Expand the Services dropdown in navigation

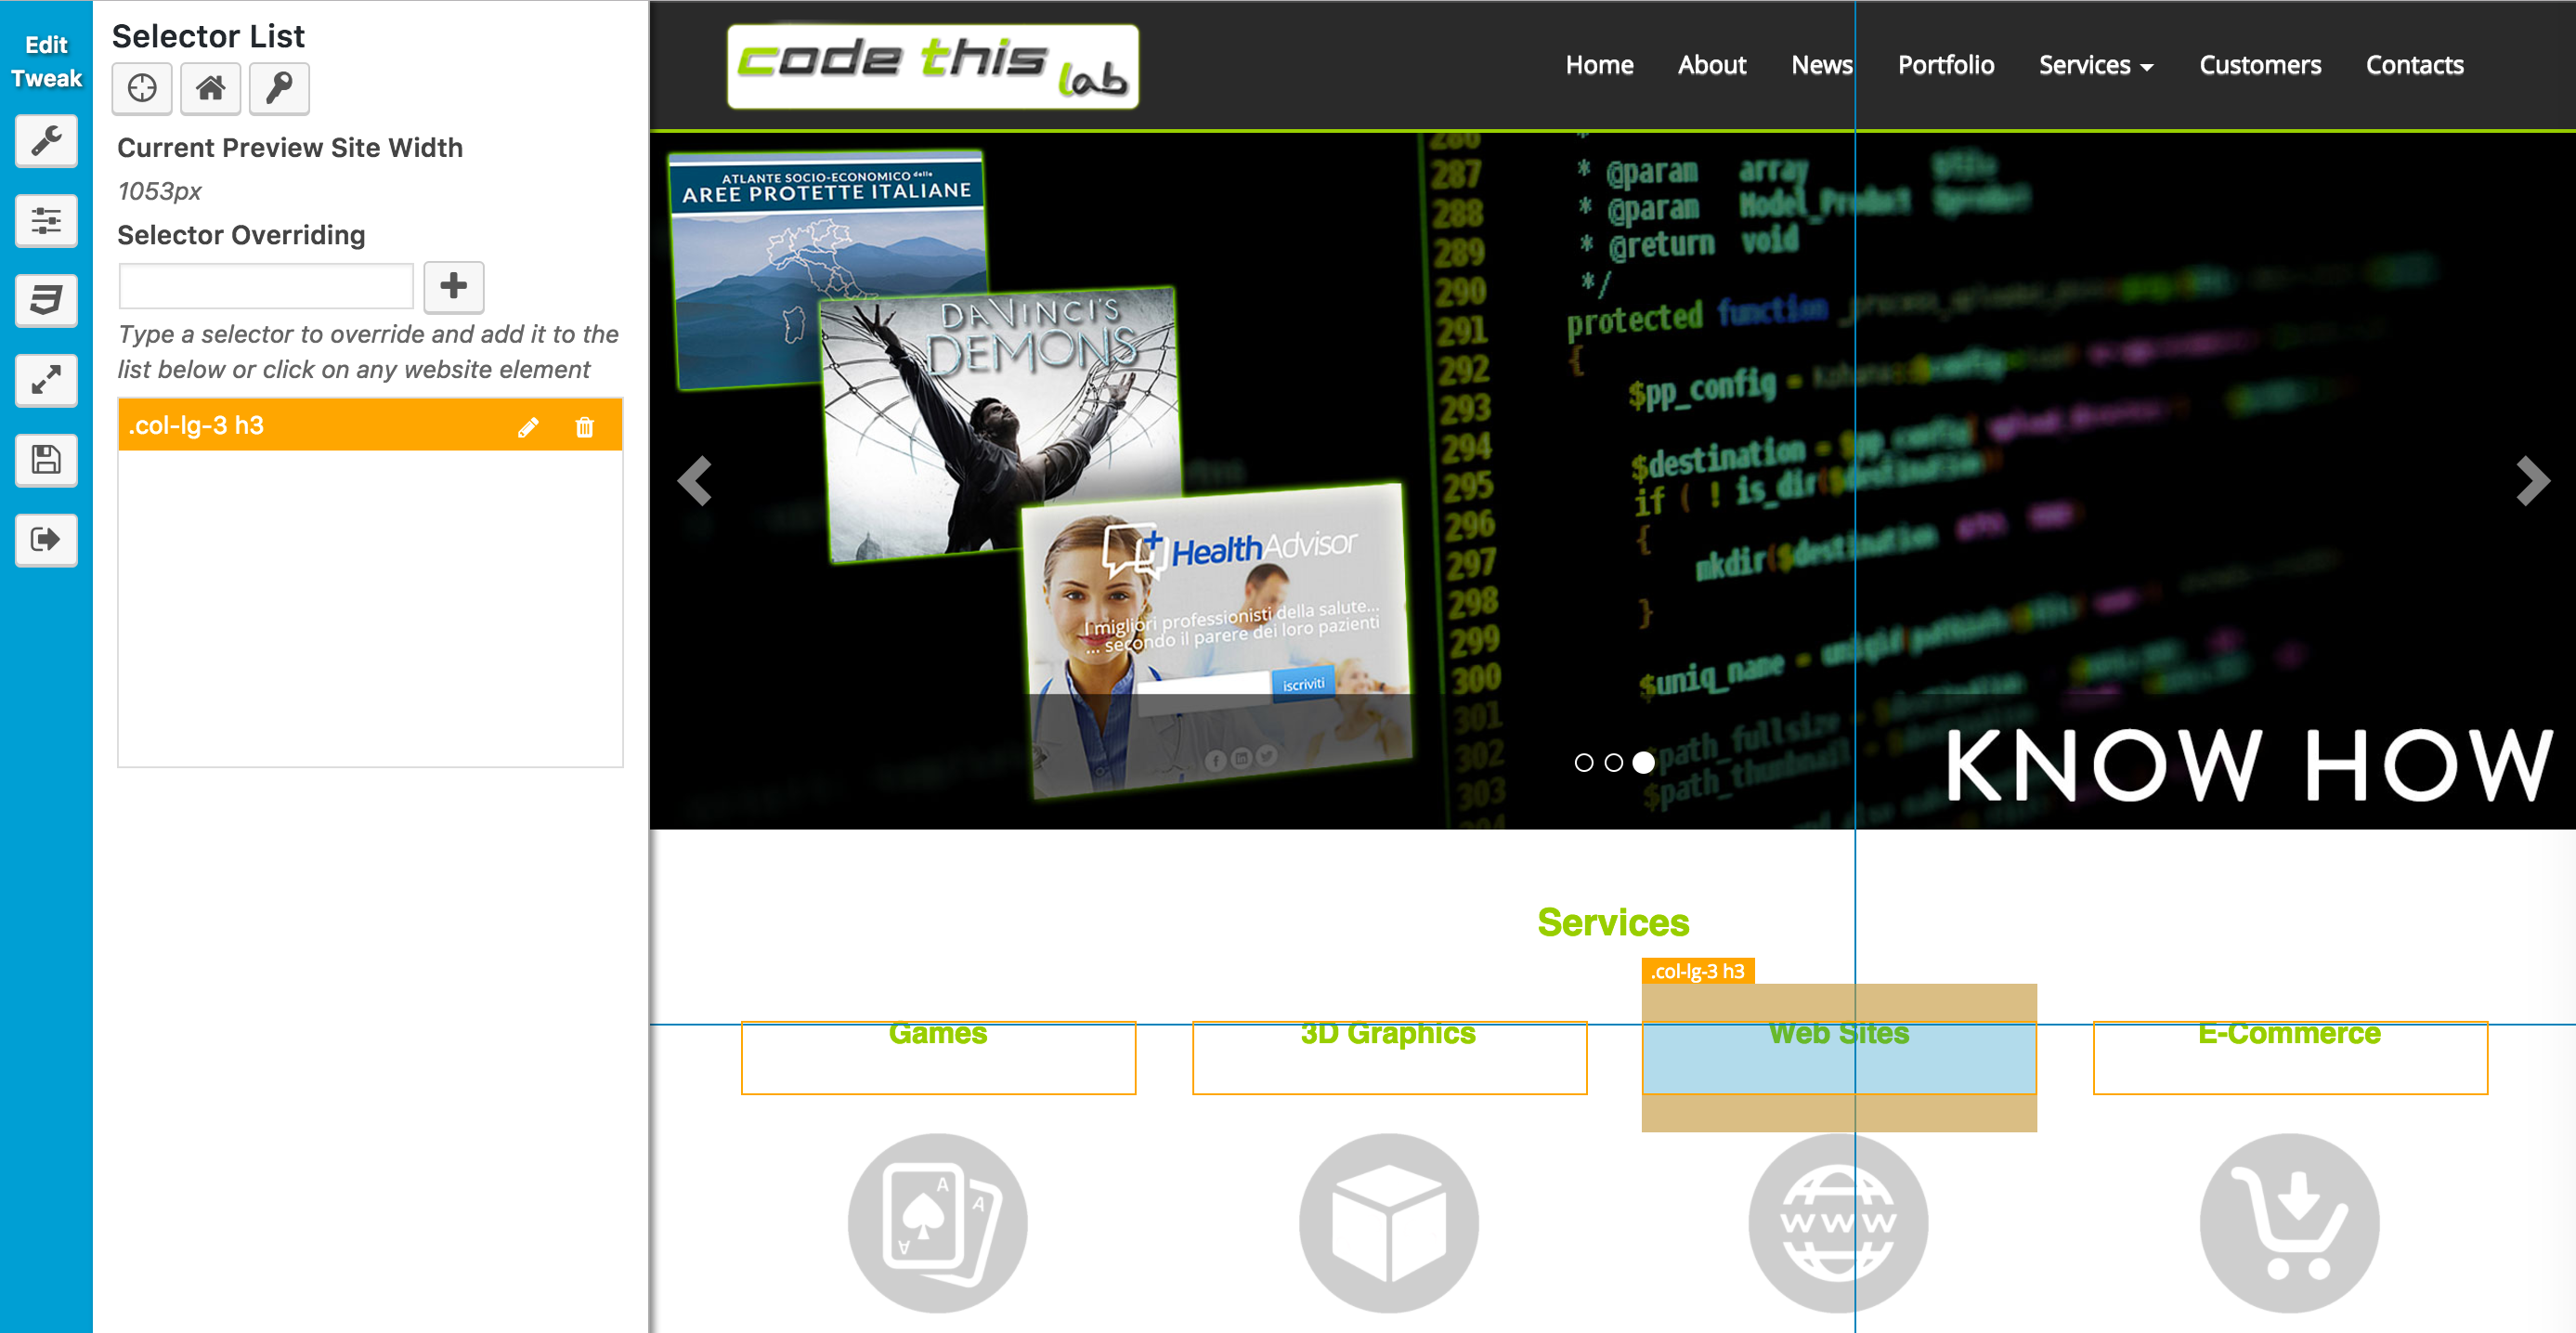click(x=2095, y=65)
